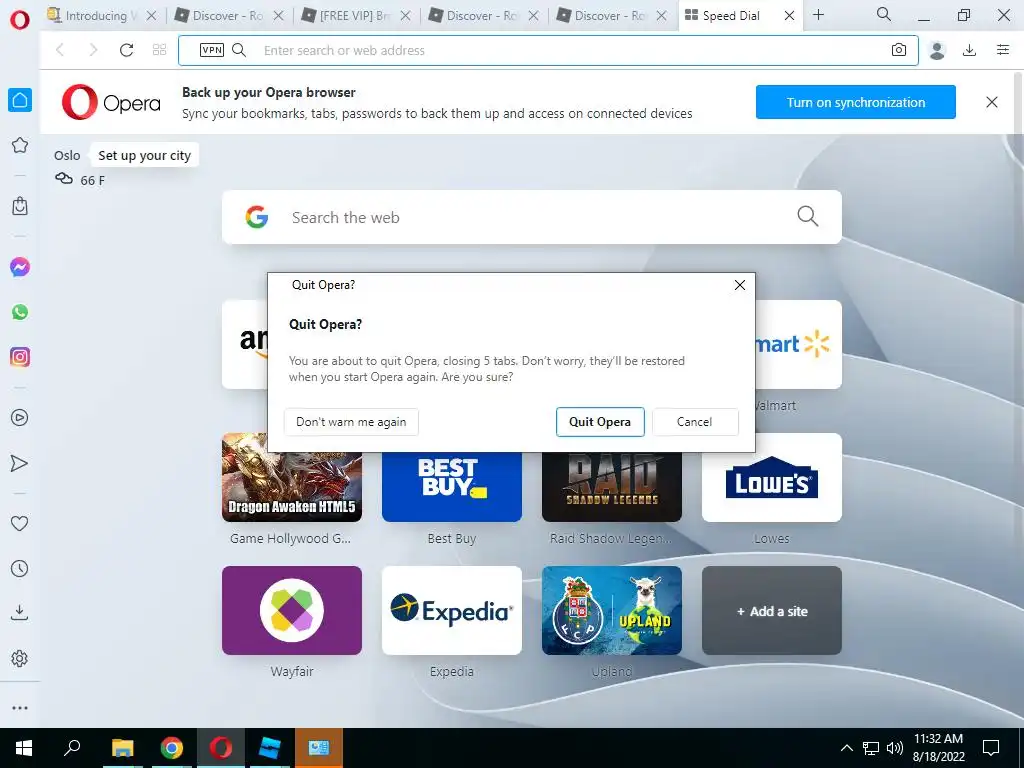Screen dimensions: 1024x768
Task: Open File Explorer from taskbar
Action: [122, 748]
